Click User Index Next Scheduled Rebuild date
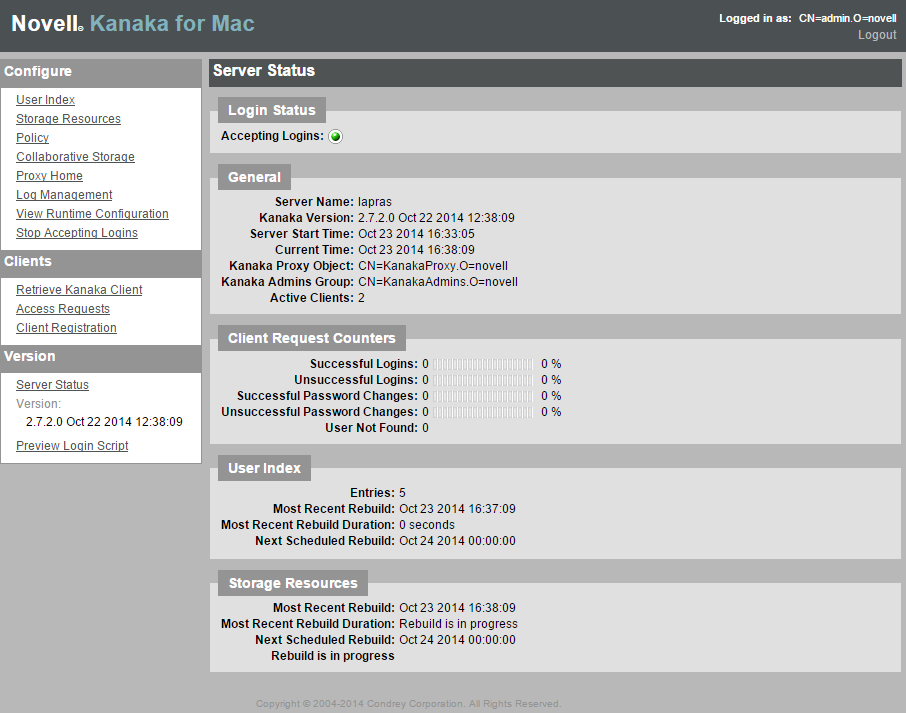This screenshot has width=906, height=713. (457, 541)
